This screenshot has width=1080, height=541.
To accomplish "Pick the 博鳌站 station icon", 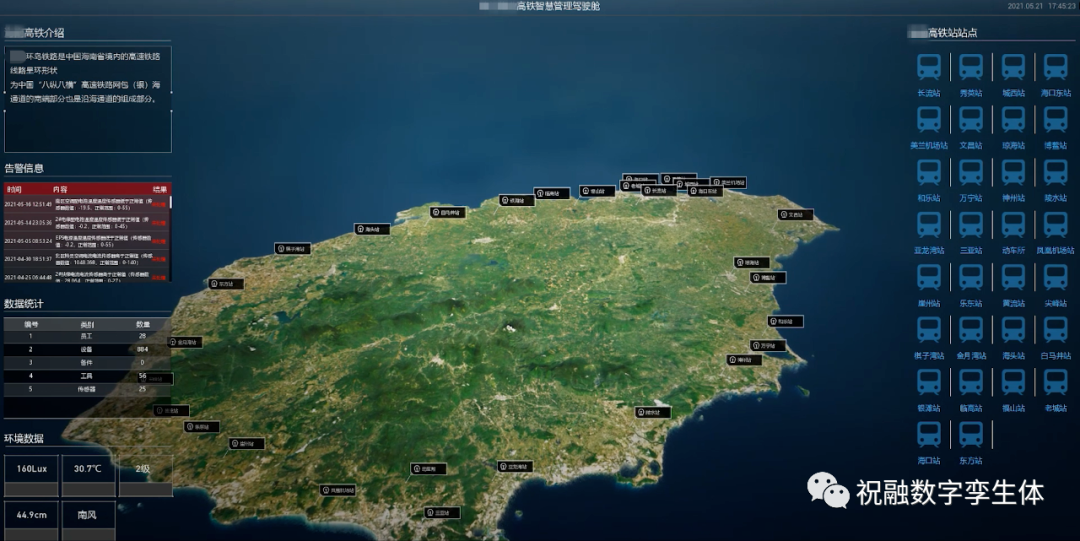I will coord(1055,120).
